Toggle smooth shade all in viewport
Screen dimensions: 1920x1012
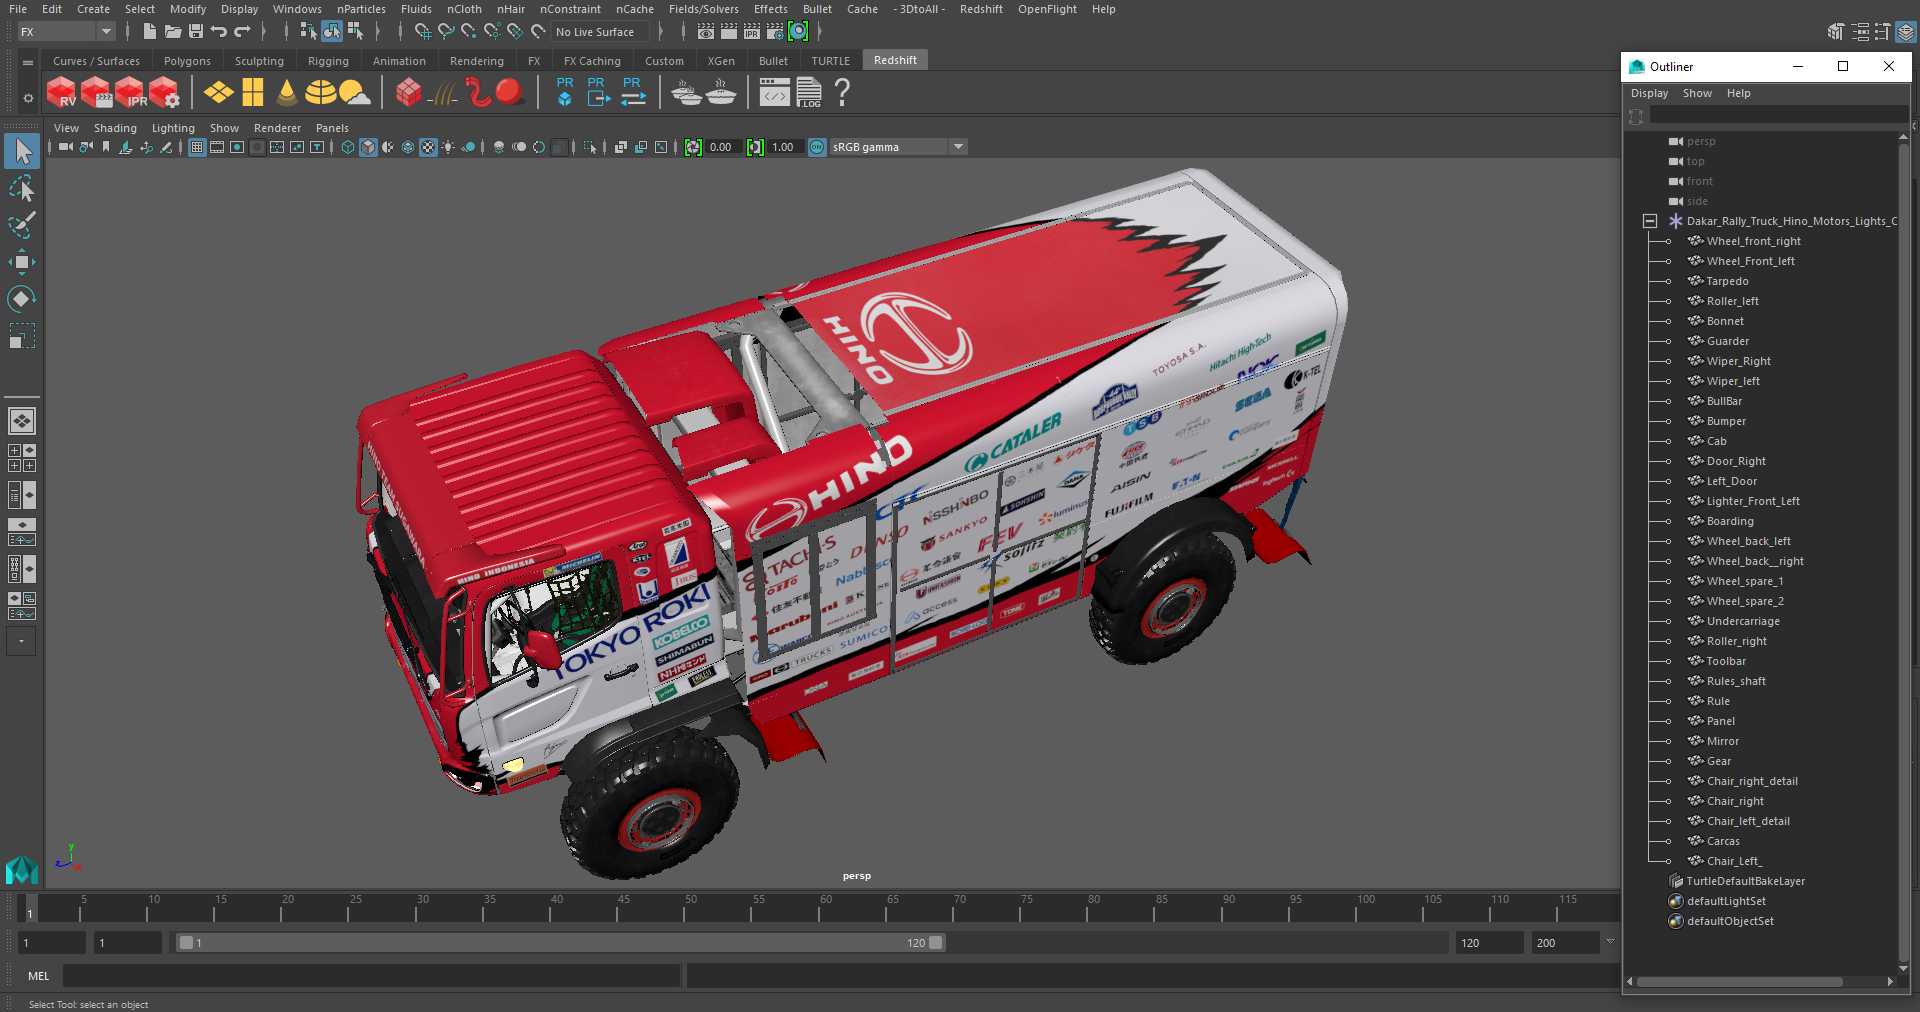pyautogui.click(x=368, y=147)
